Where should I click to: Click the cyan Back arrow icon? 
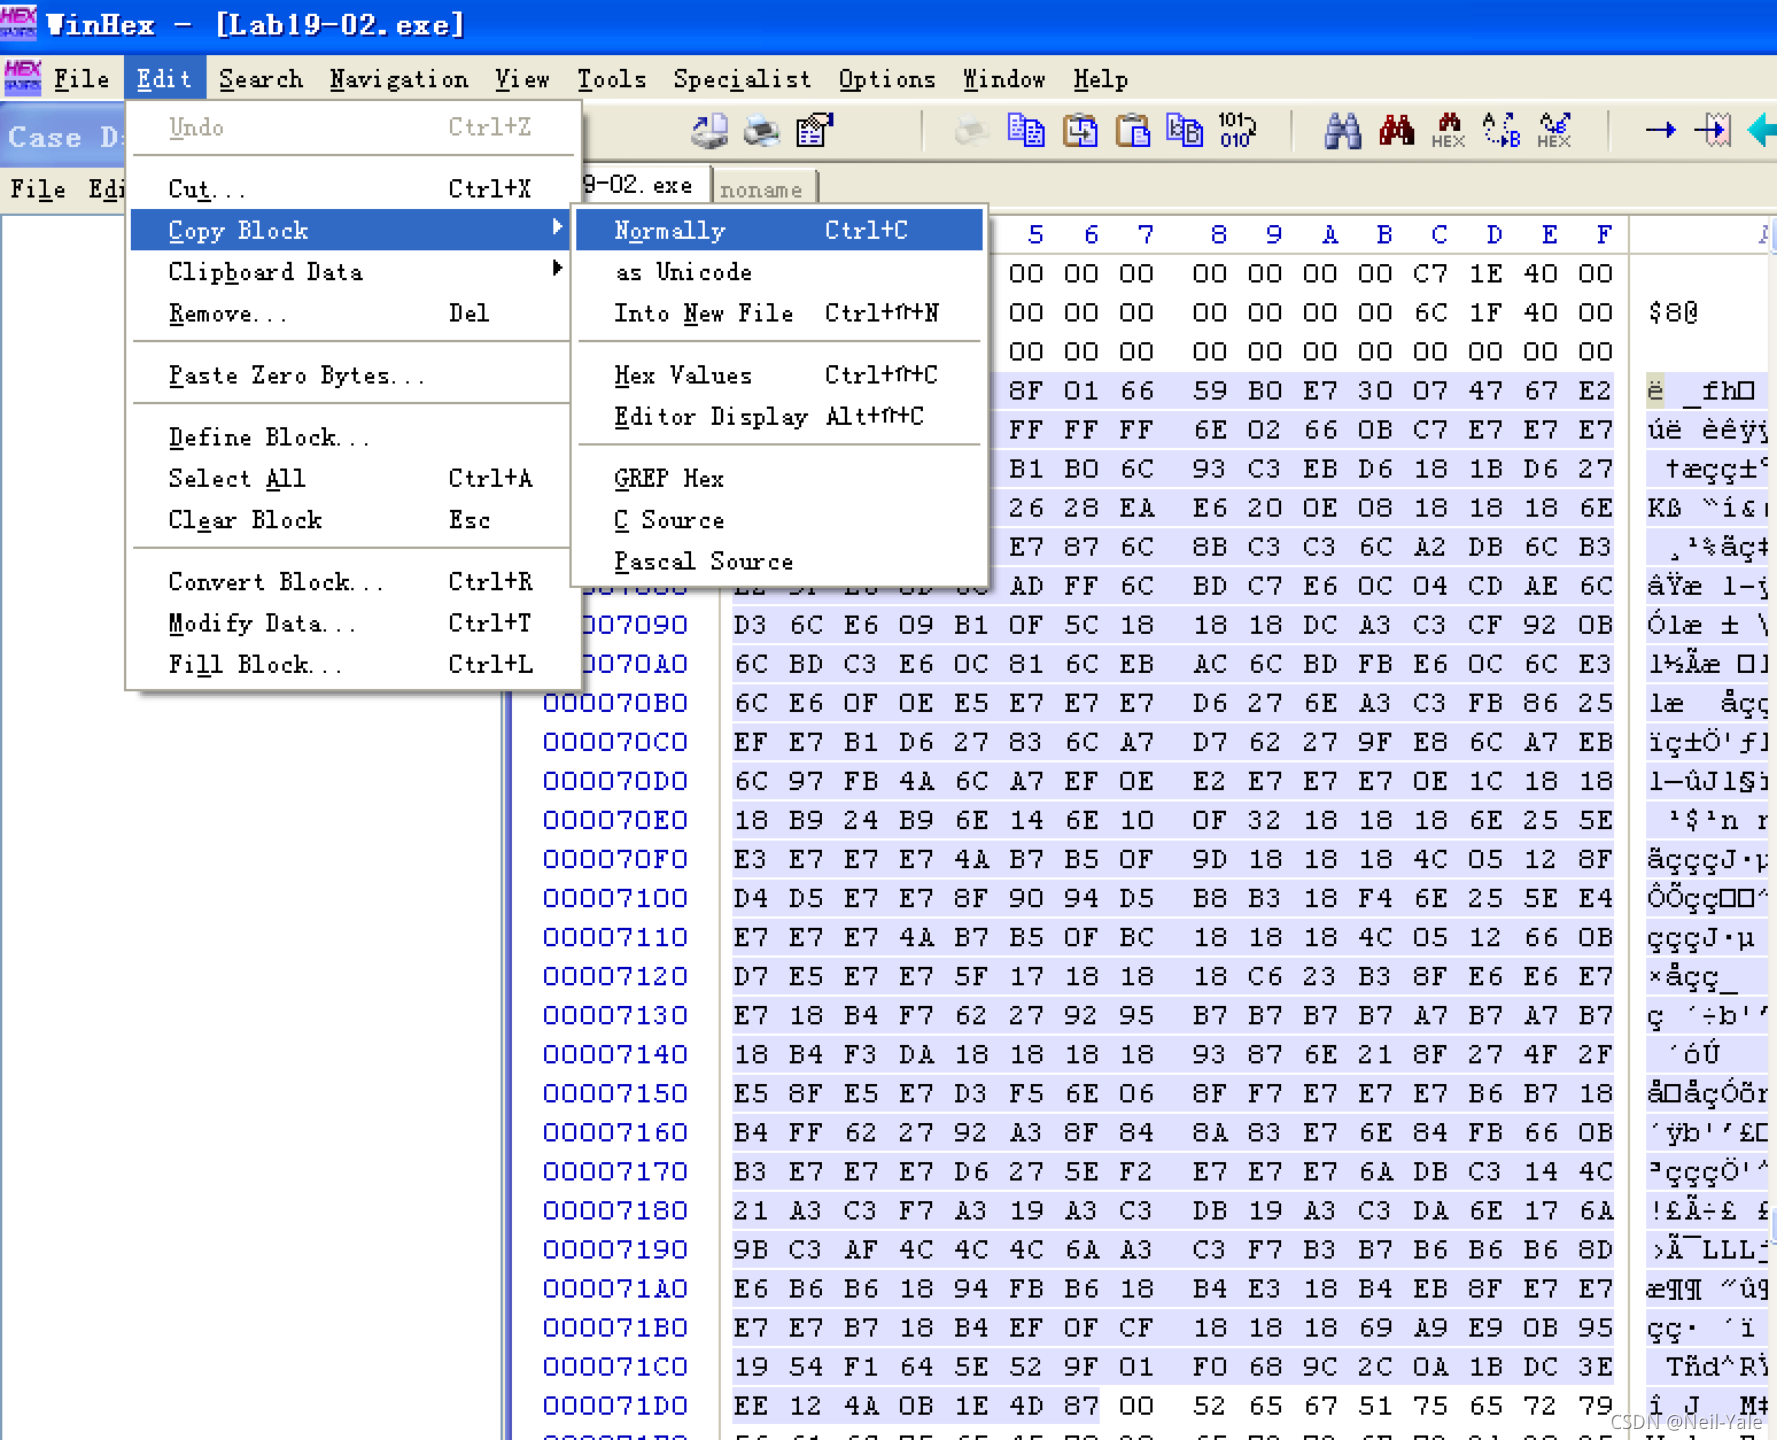click(1762, 131)
